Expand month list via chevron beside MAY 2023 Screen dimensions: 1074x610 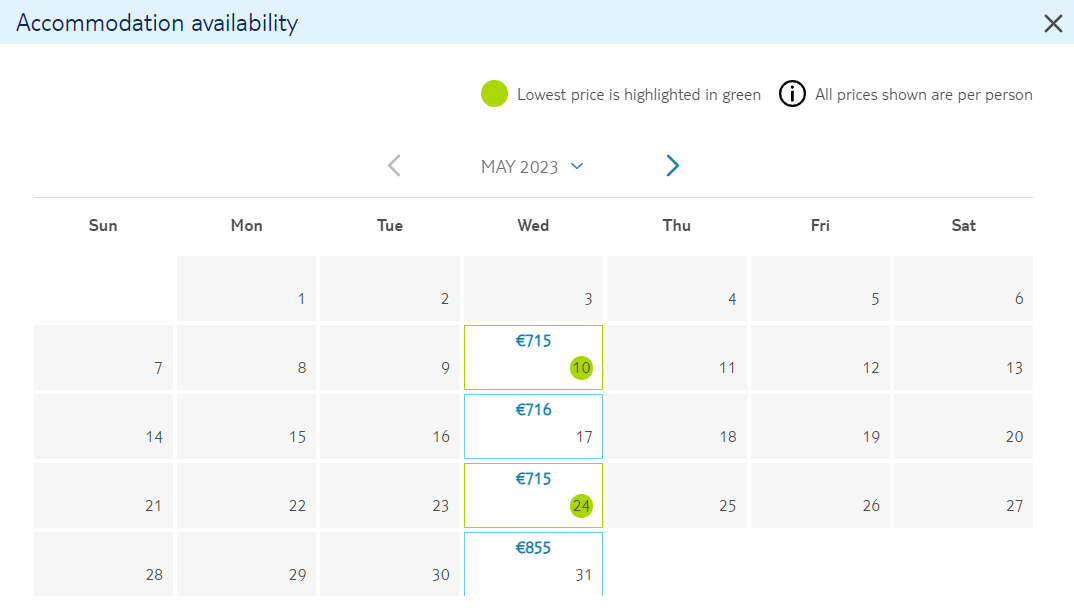point(577,166)
